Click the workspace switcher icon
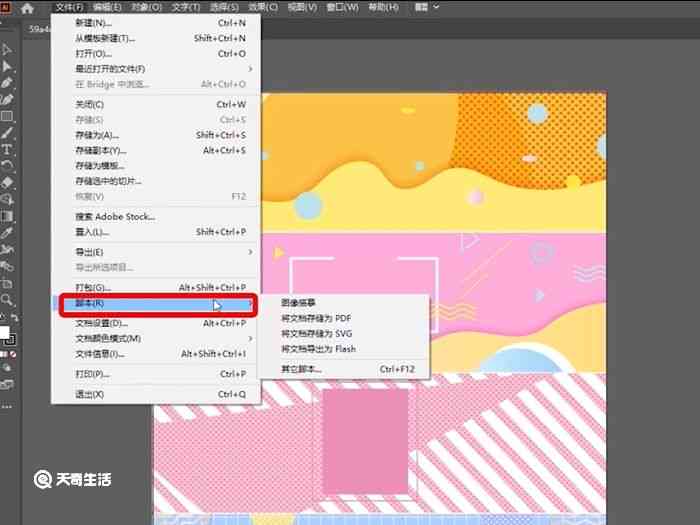 (421, 7)
